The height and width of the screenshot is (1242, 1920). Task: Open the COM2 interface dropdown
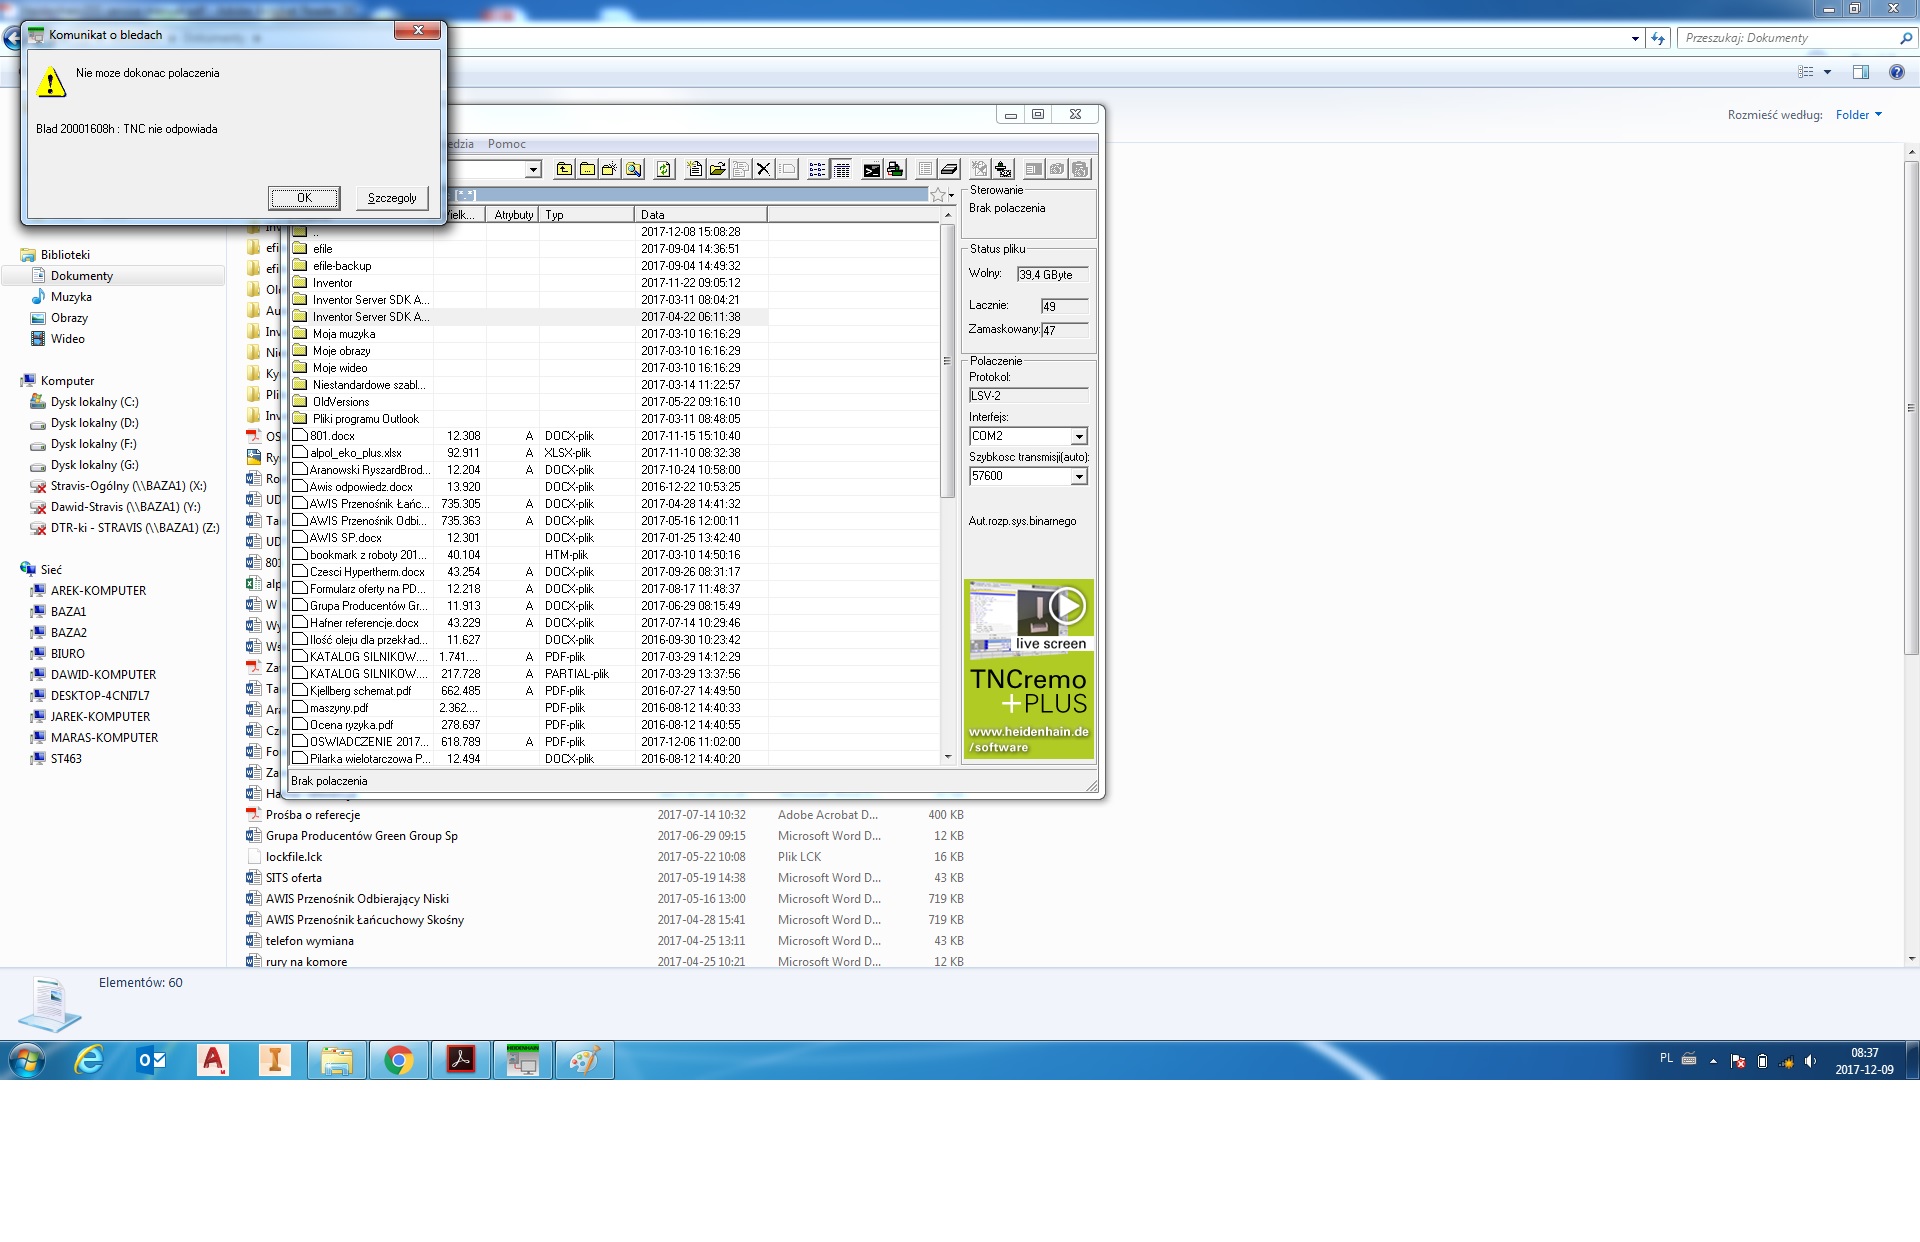pyautogui.click(x=1079, y=436)
